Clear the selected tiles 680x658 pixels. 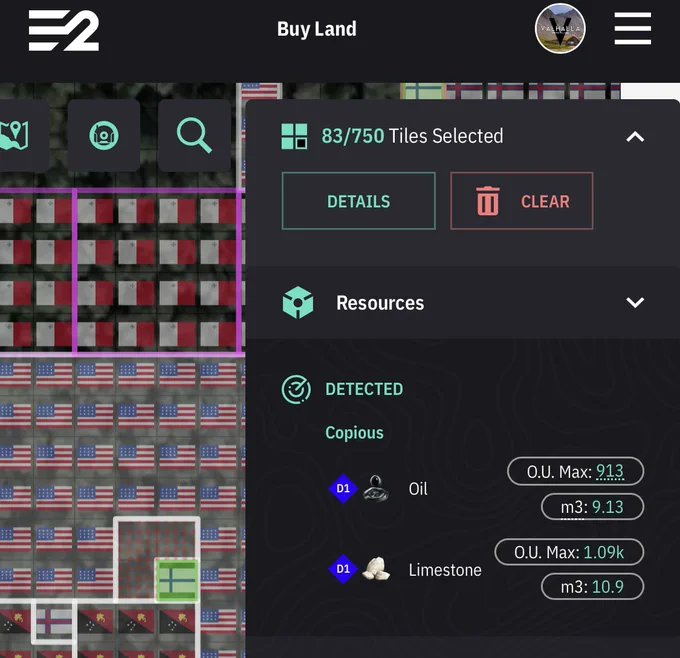521,201
